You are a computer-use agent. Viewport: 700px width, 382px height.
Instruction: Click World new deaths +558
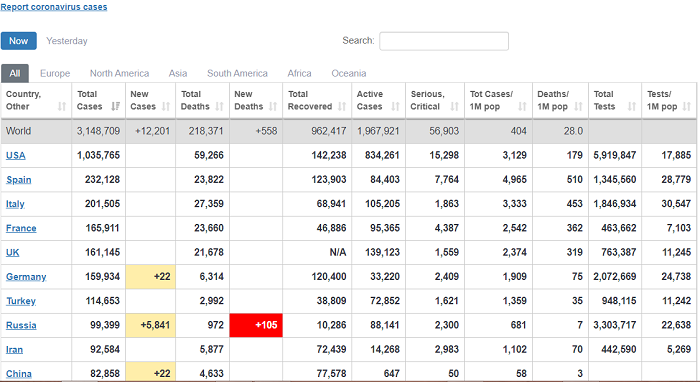266,131
